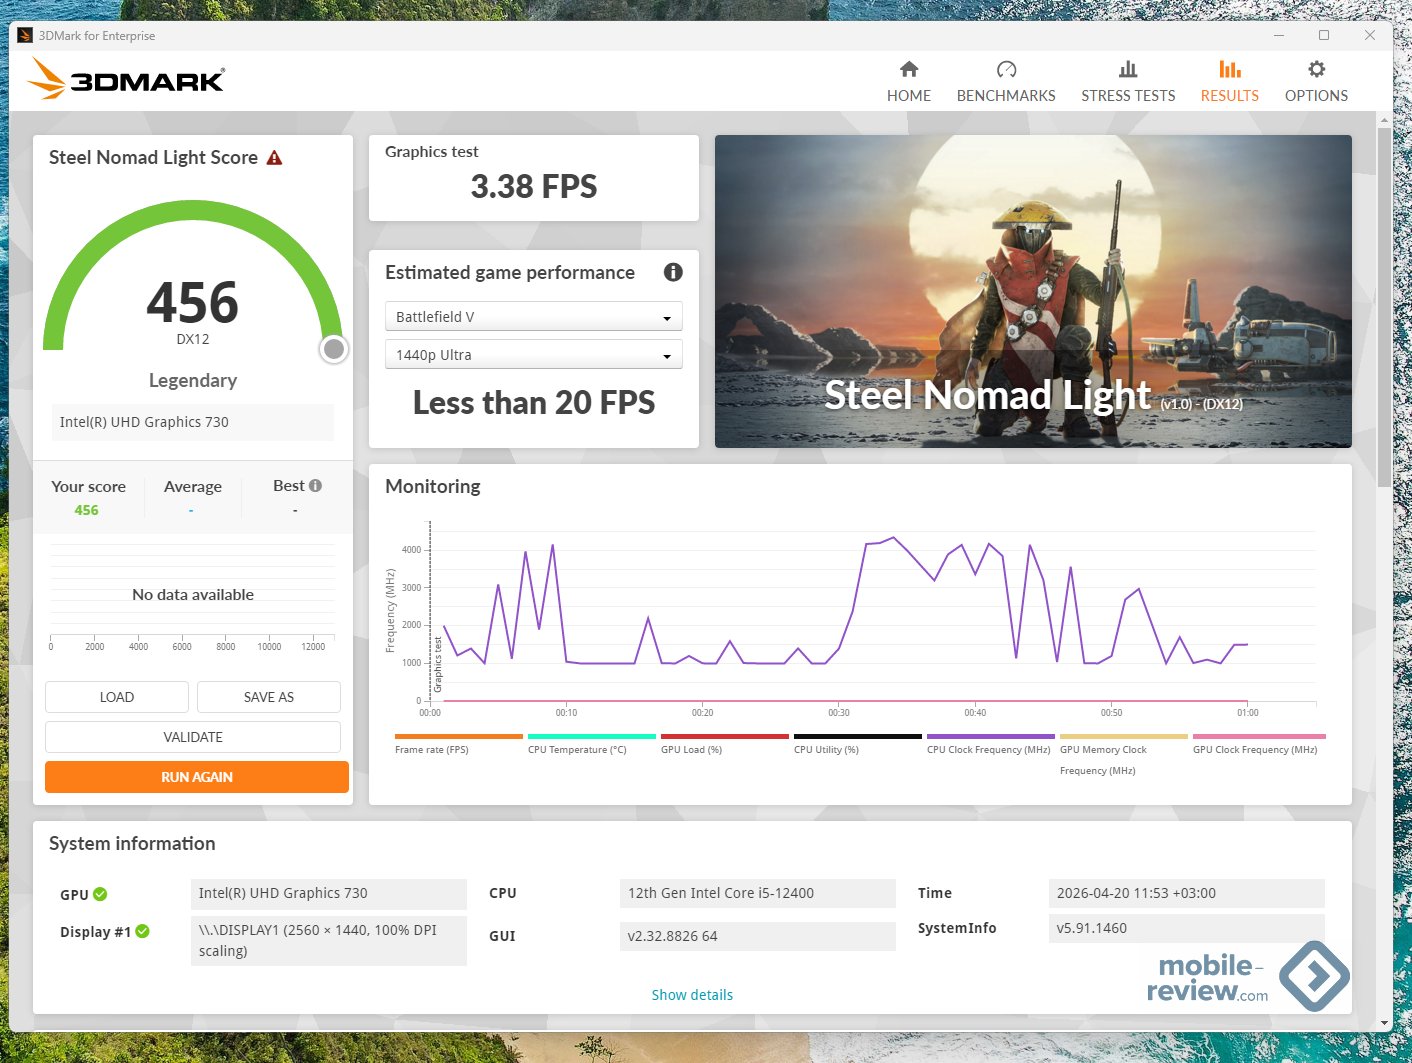Click the info icon next to Best

pyautogui.click(x=316, y=486)
